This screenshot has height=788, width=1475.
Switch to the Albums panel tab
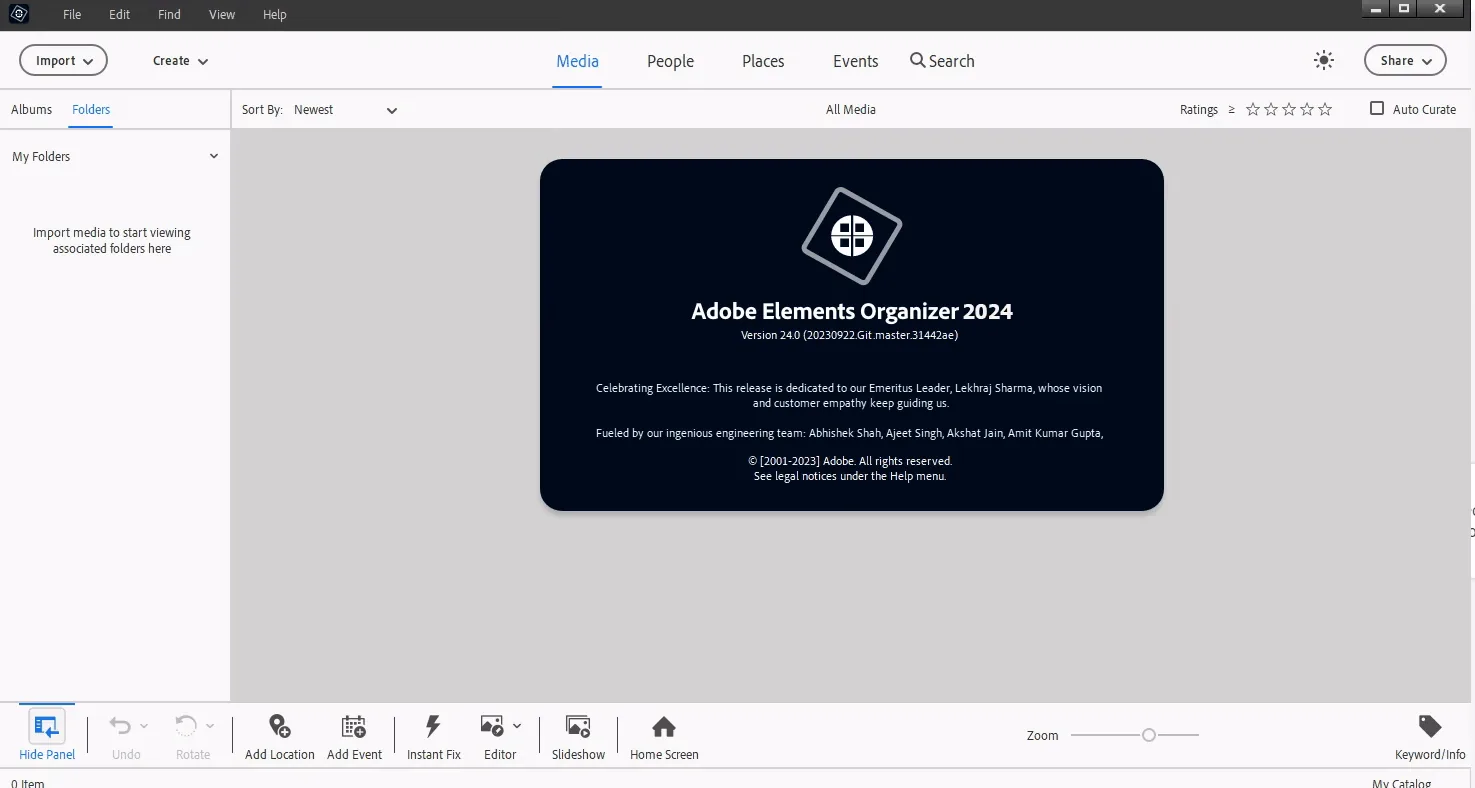pyautogui.click(x=31, y=109)
